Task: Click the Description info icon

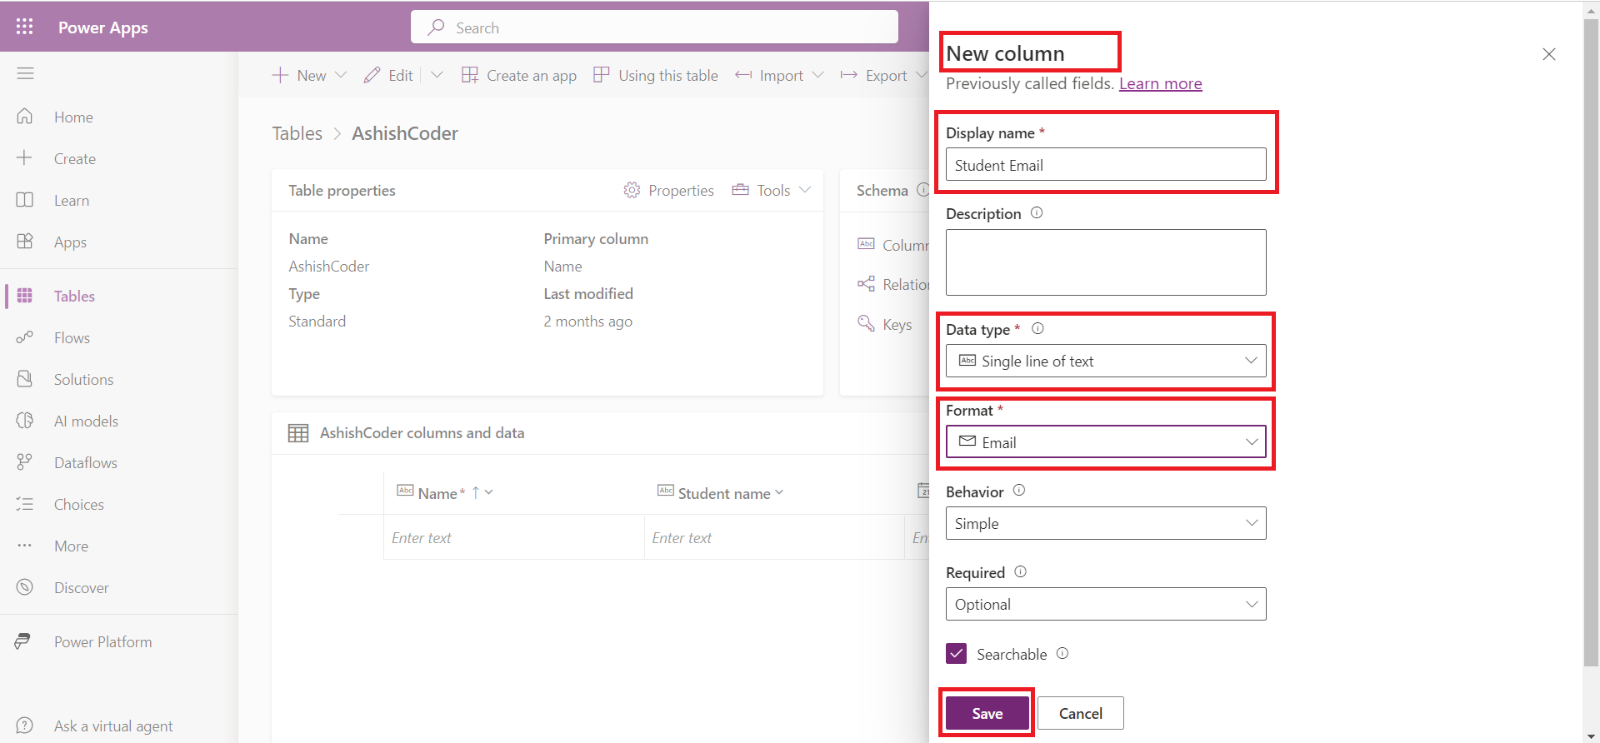Action: [x=1037, y=213]
